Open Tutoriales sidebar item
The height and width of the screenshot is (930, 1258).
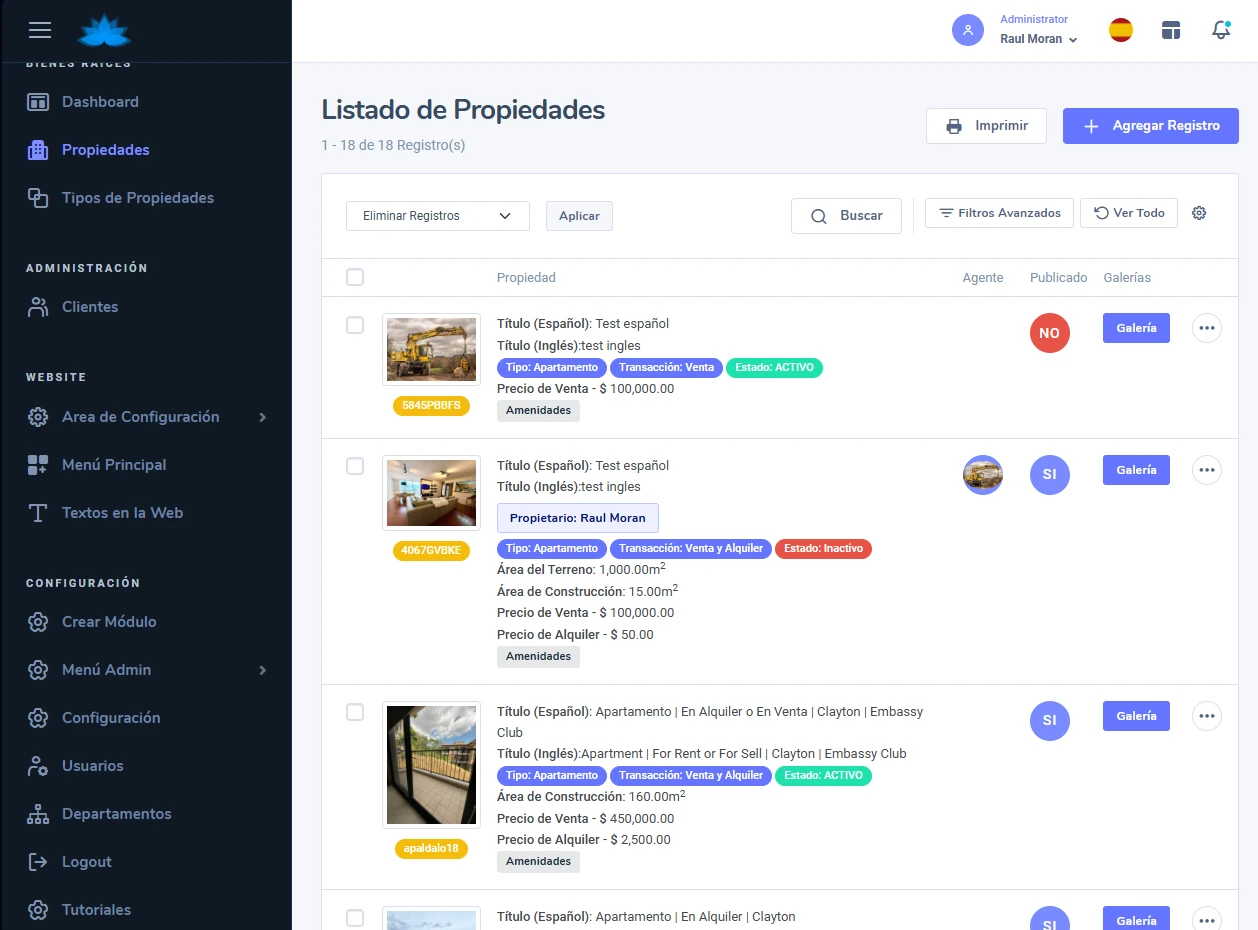tap(97, 910)
